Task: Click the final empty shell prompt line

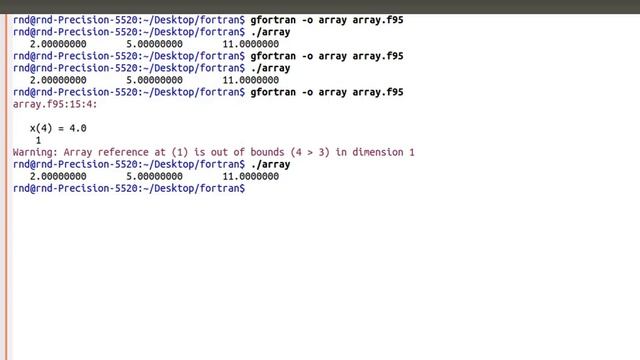Action: click(129, 188)
